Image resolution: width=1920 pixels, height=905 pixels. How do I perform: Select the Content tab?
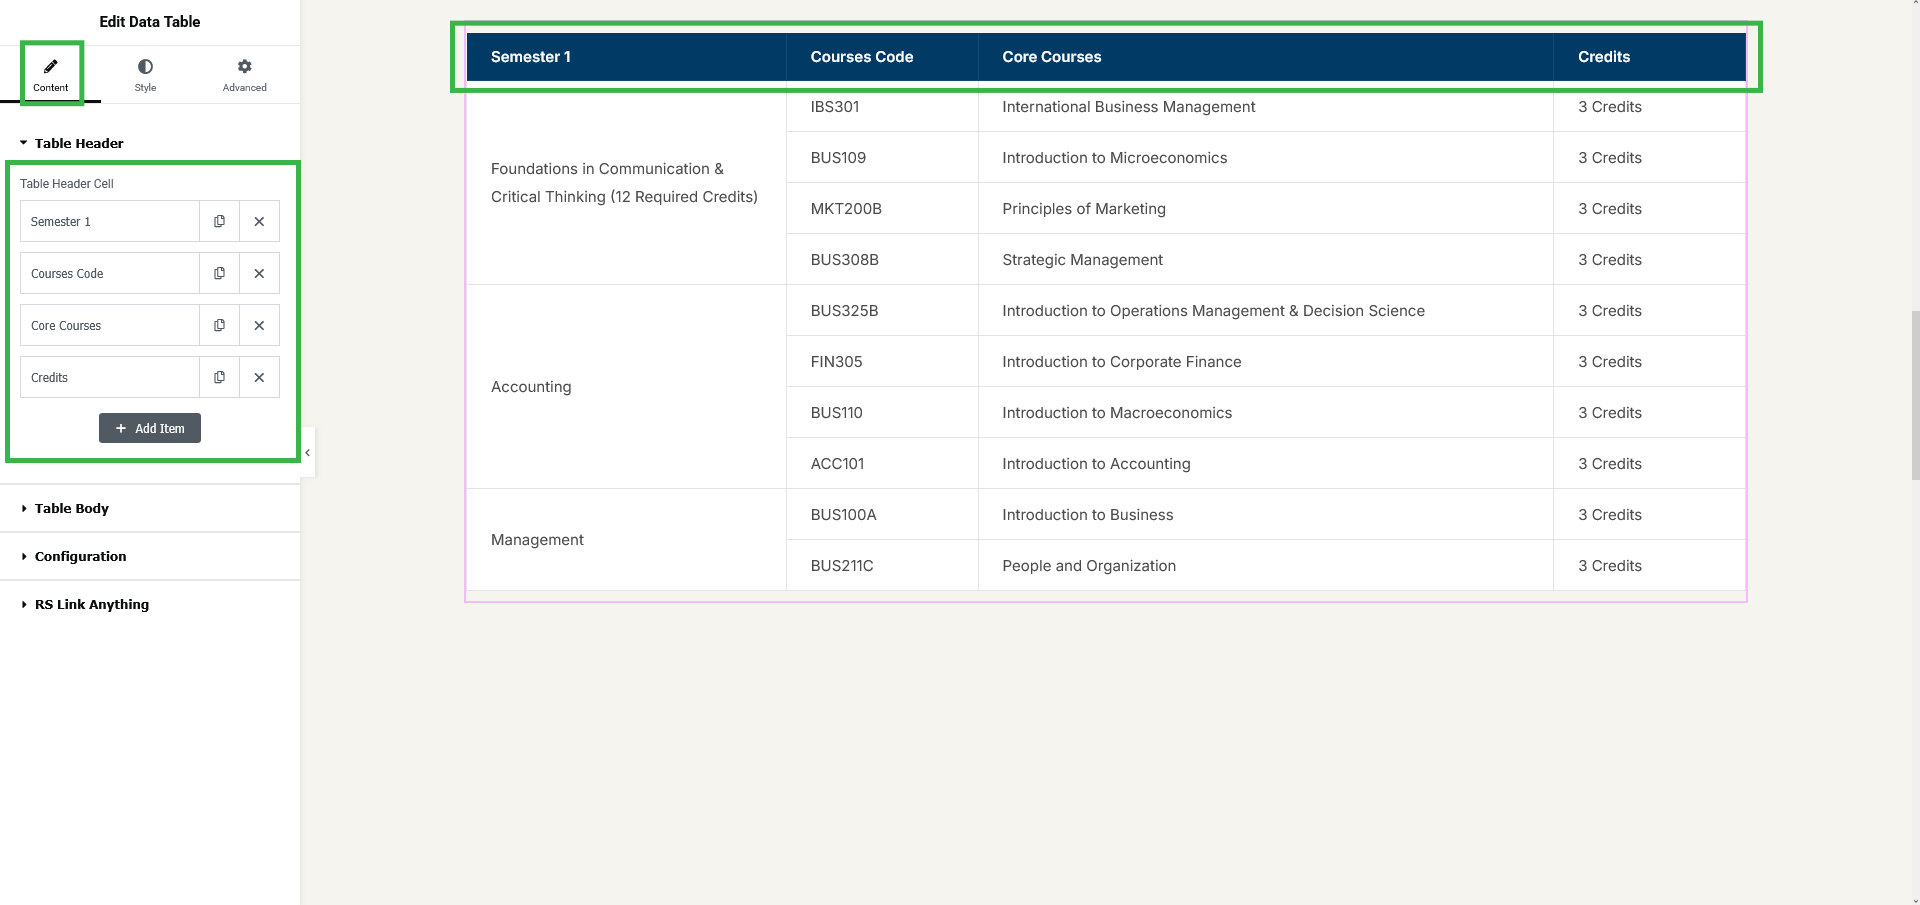click(51, 74)
